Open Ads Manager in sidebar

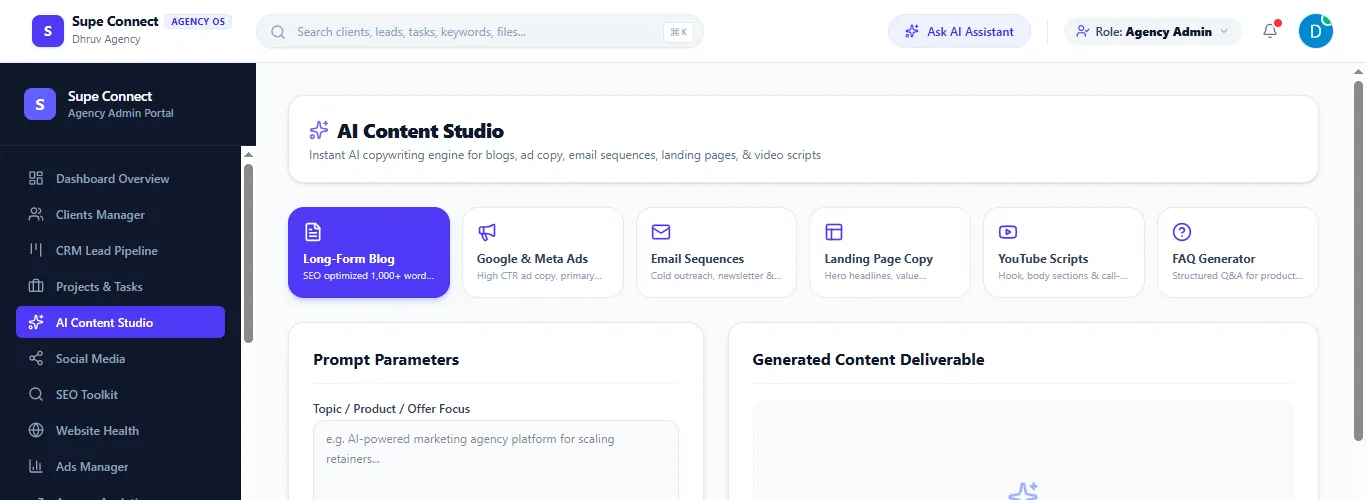[120, 467]
